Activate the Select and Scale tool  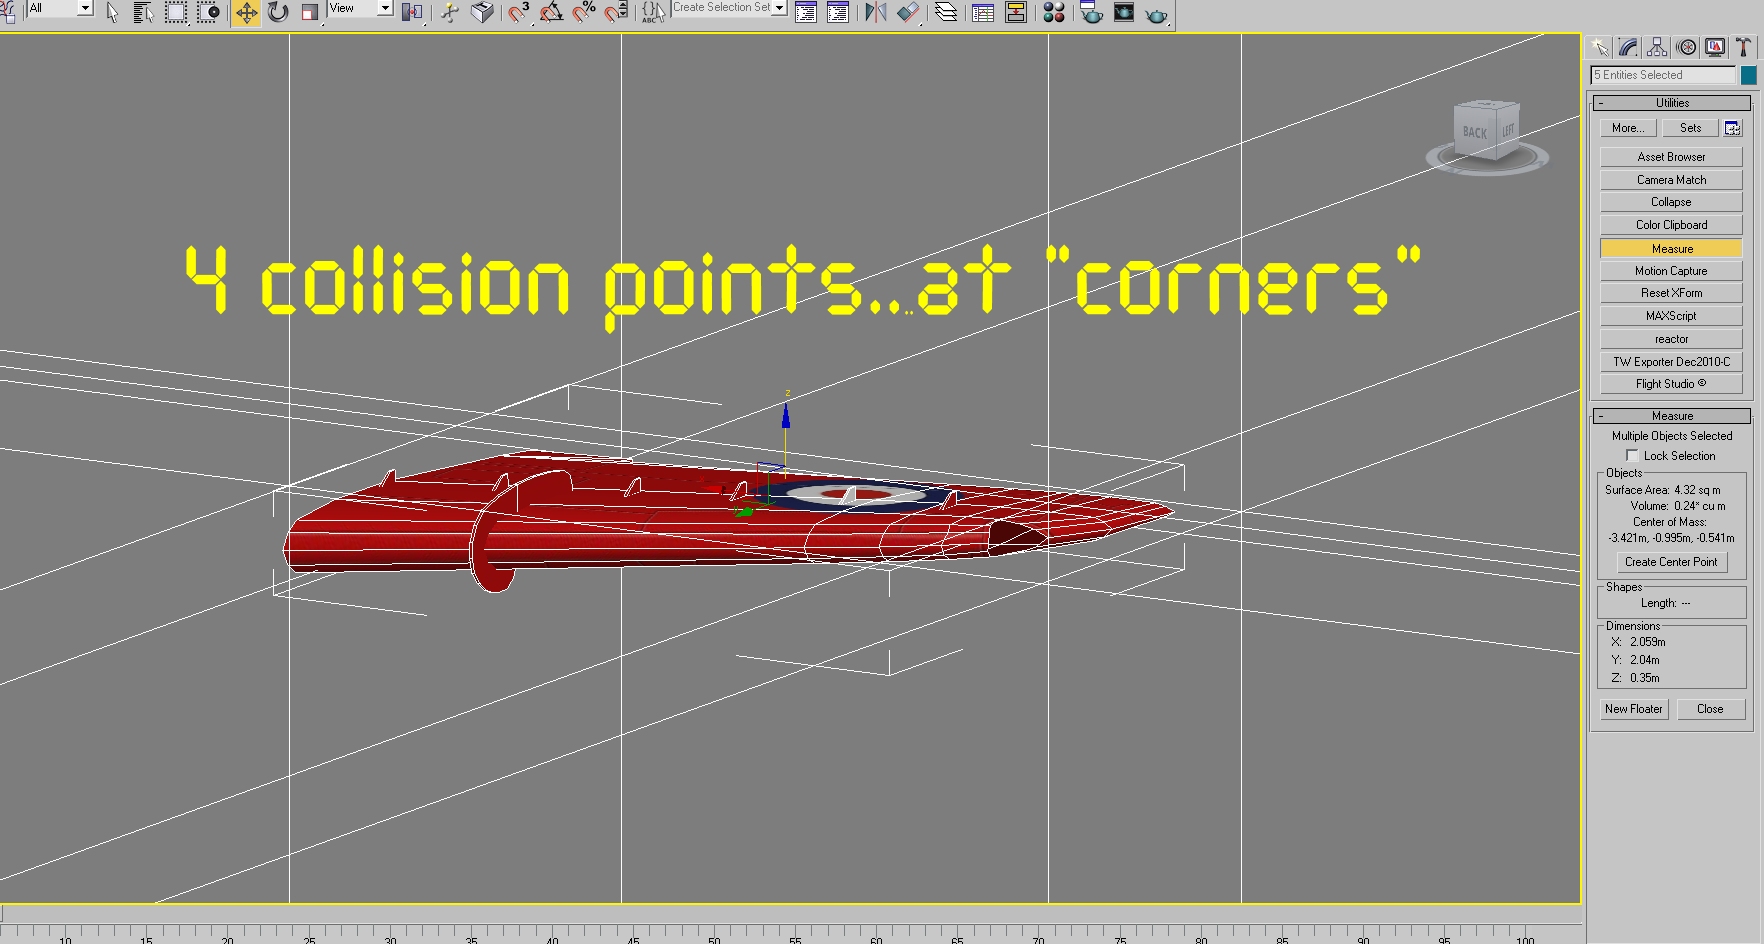(310, 13)
